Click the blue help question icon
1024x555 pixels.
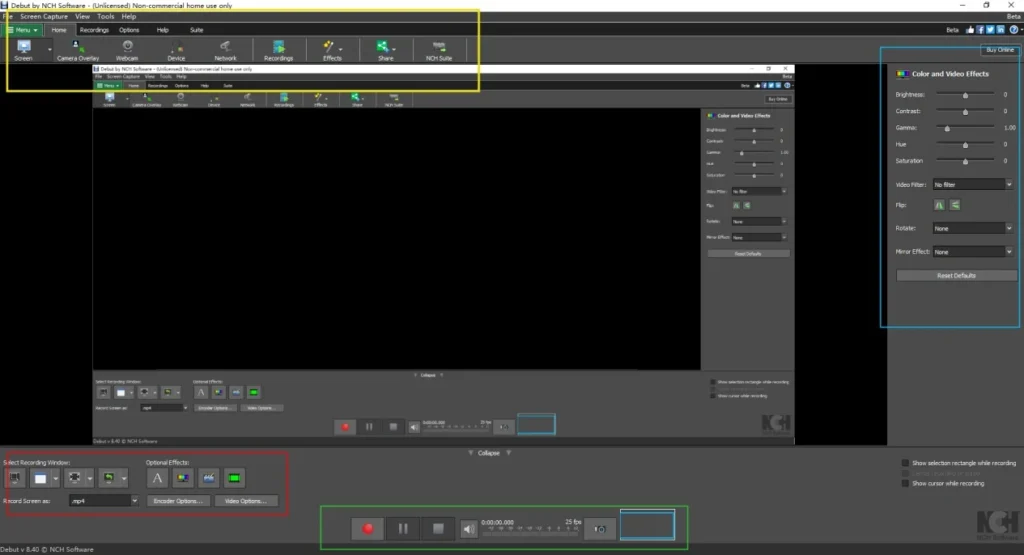(x=1014, y=29)
